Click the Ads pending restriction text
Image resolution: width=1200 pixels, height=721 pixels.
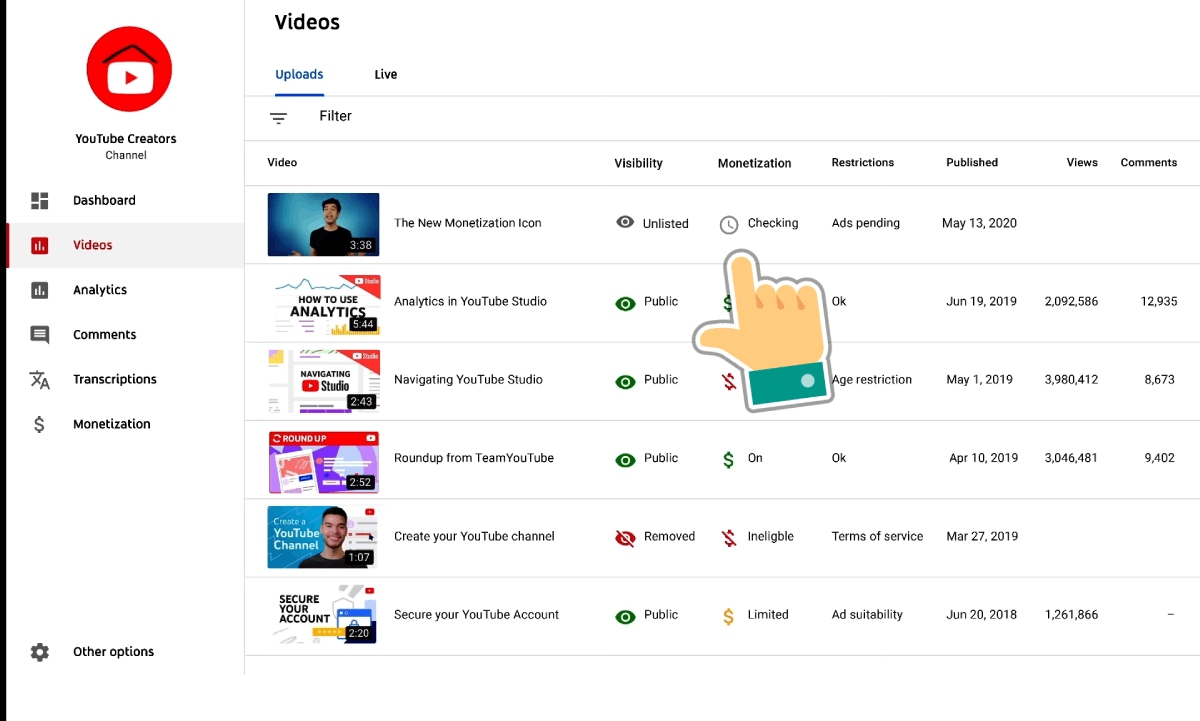pyautogui.click(x=865, y=223)
